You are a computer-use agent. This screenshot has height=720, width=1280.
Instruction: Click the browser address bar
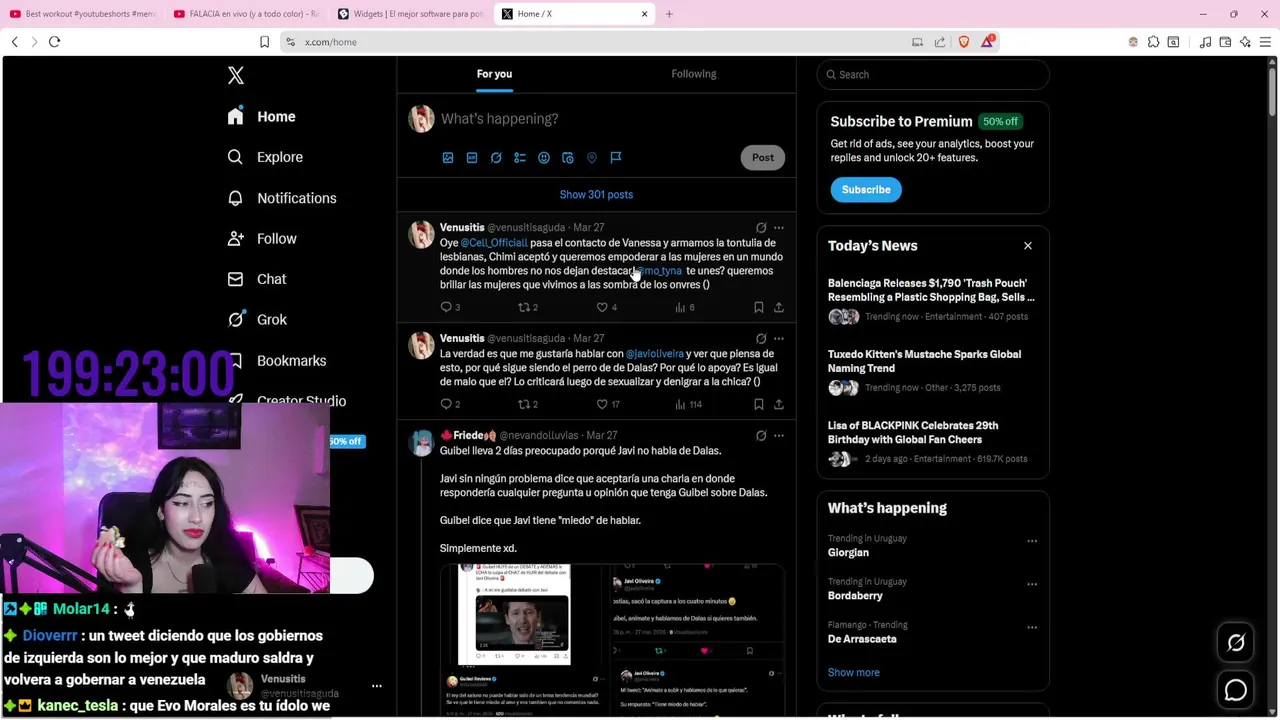[x=600, y=42]
